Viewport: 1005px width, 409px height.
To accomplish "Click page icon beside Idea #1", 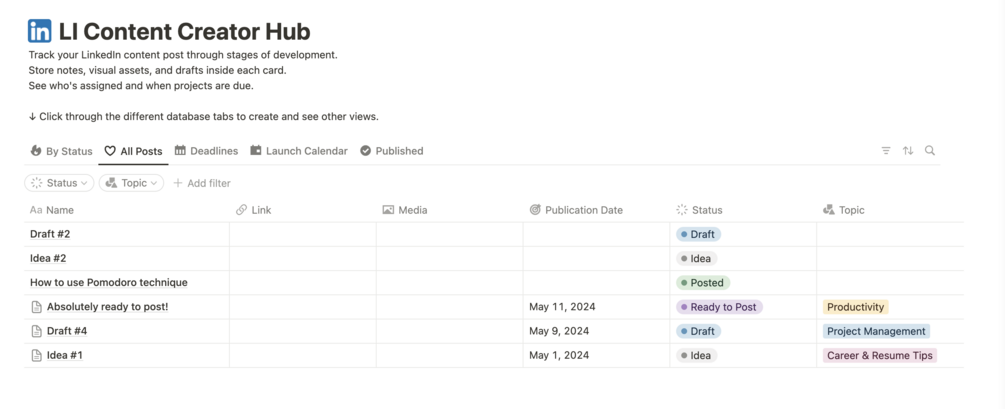I will [x=37, y=355].
